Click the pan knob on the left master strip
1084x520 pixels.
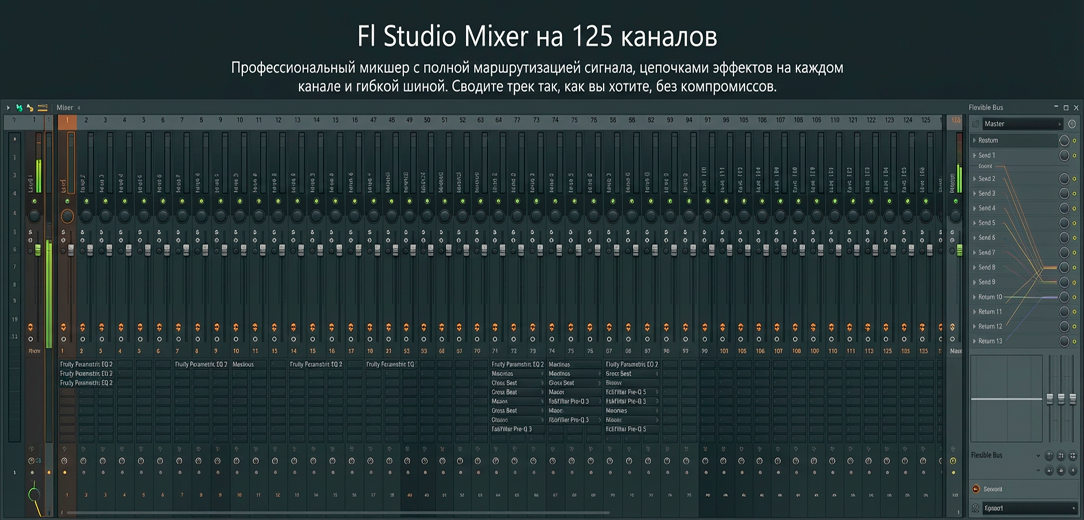pyautogui.click(x=33, y=216)
